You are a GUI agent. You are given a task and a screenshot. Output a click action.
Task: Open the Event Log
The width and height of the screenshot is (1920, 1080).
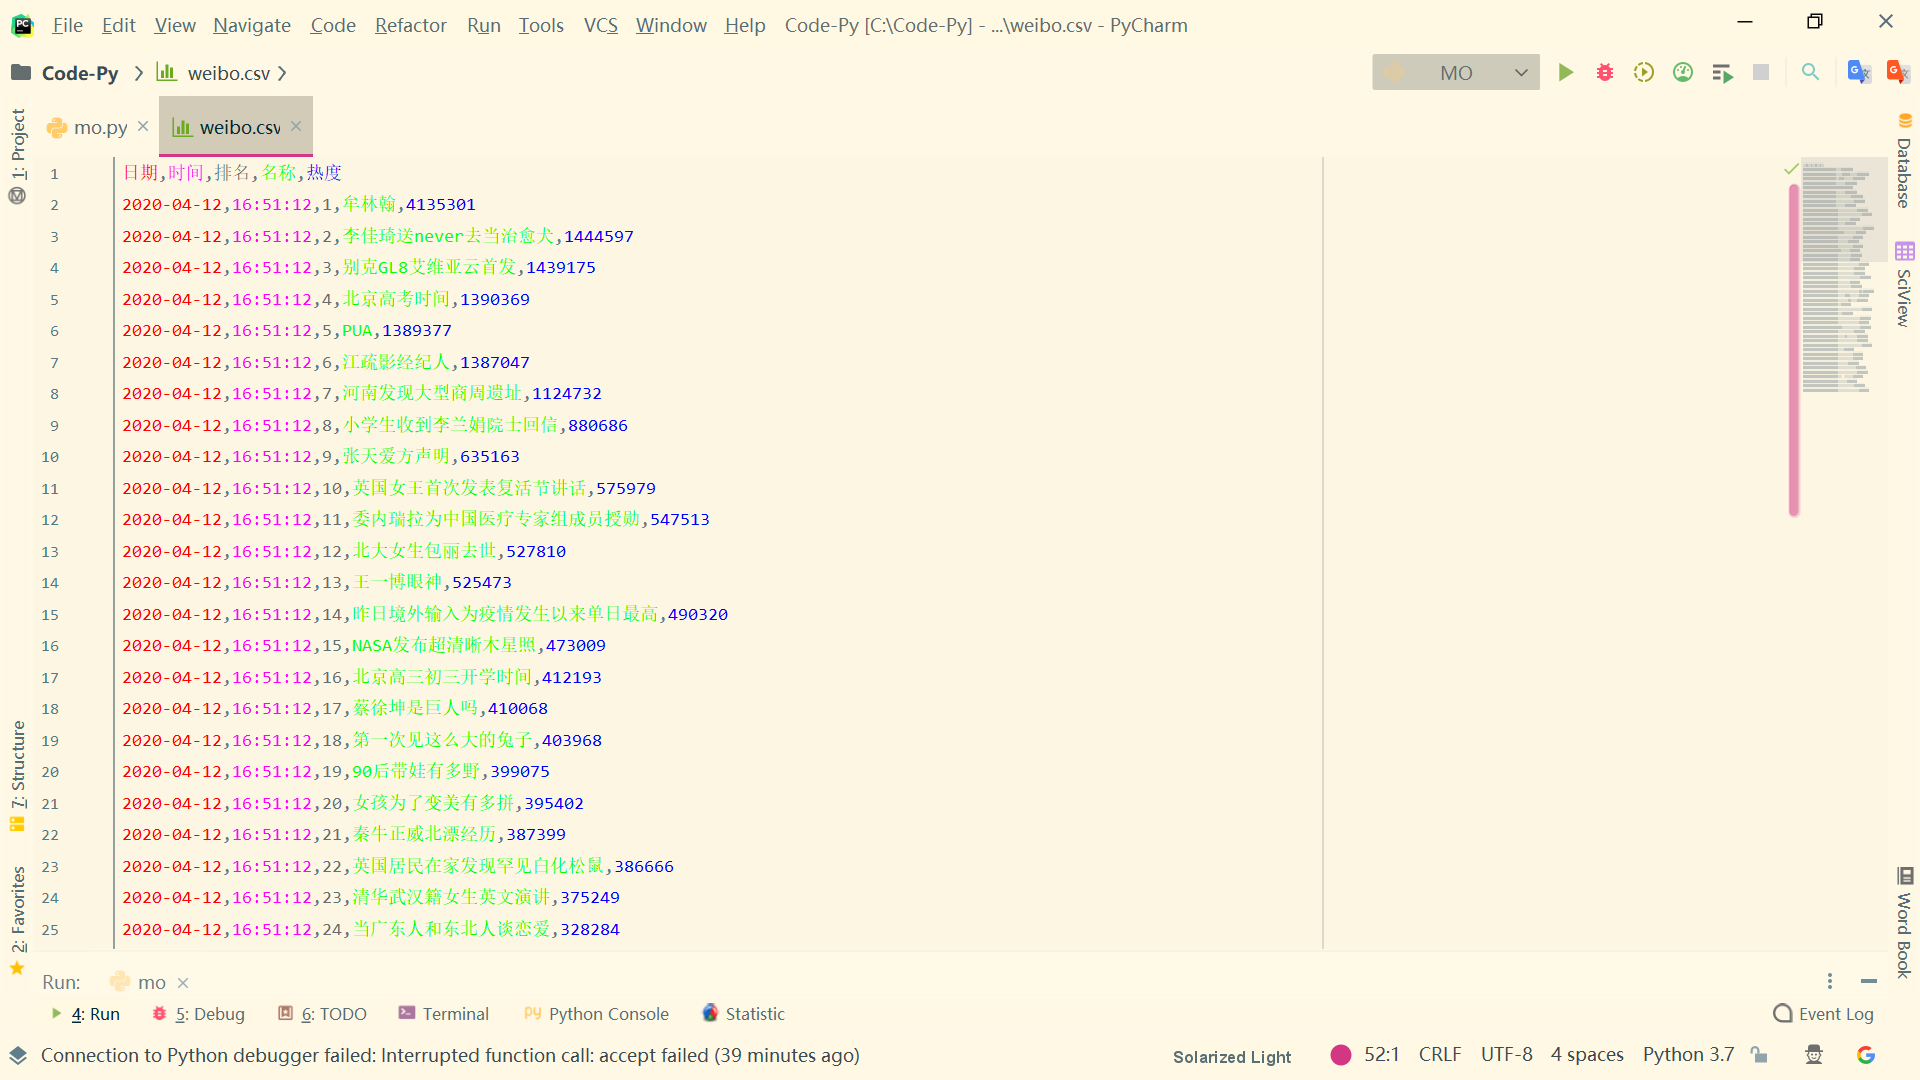1823,1014
